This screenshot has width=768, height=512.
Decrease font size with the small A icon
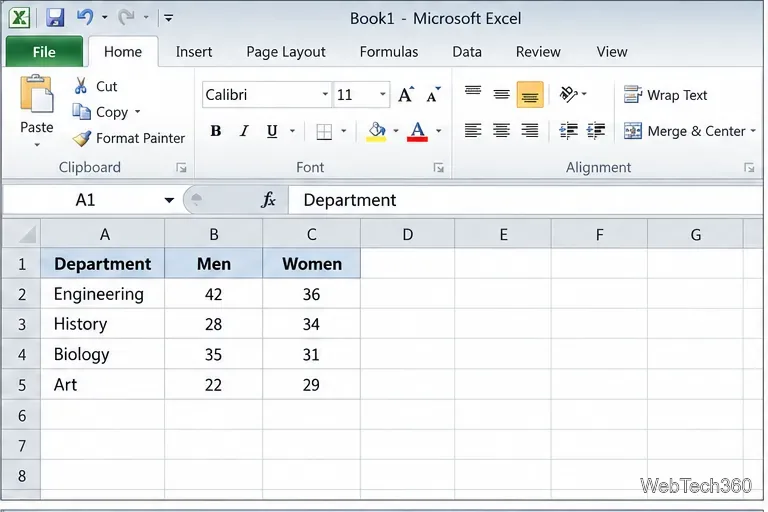[433, 94]
